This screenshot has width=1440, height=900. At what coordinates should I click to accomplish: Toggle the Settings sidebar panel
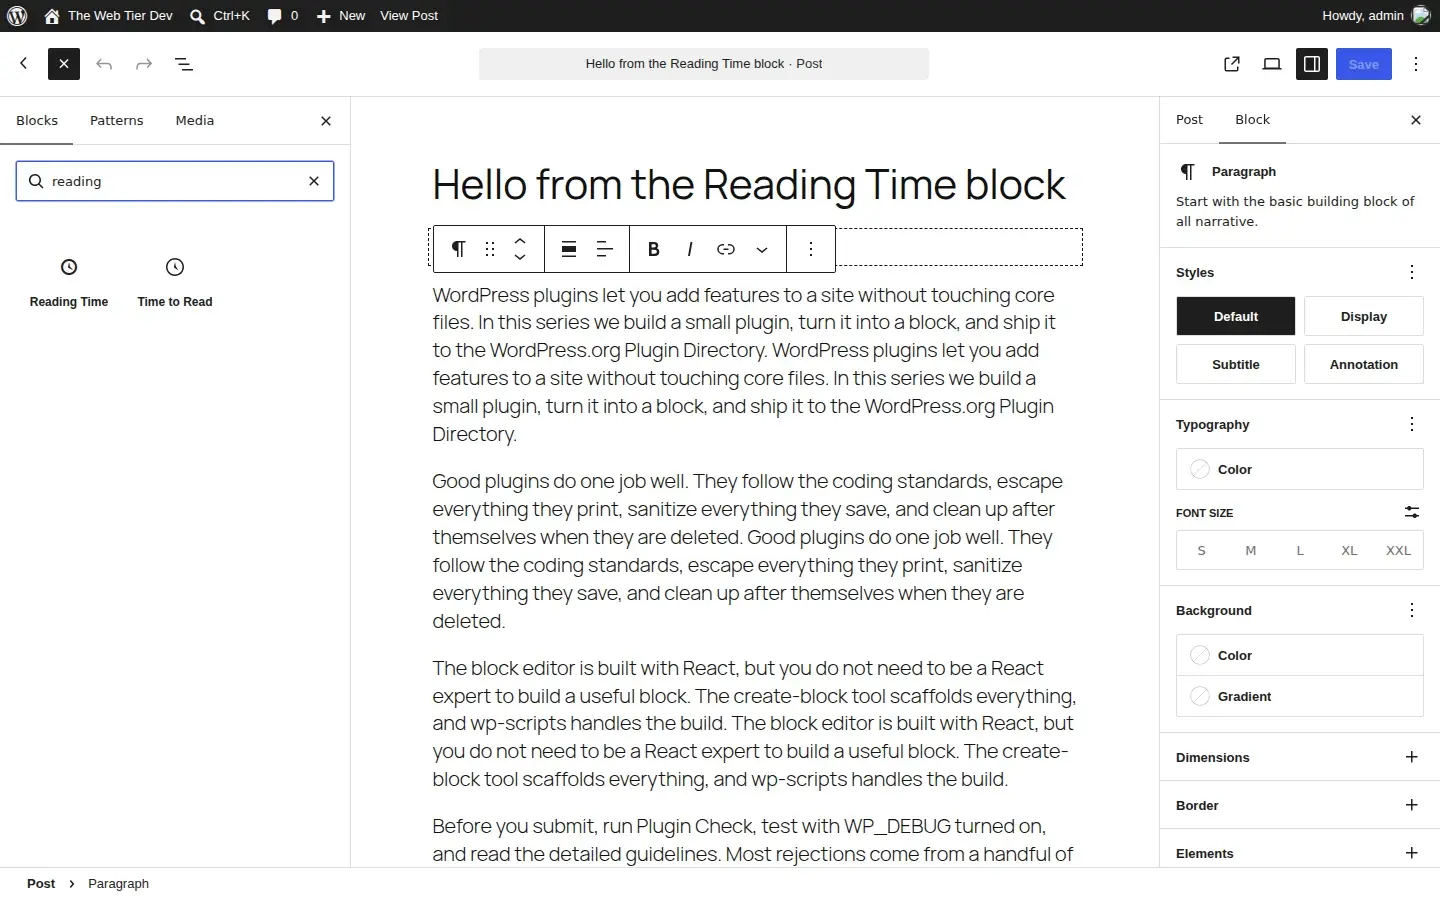[x=1312, y=64]
